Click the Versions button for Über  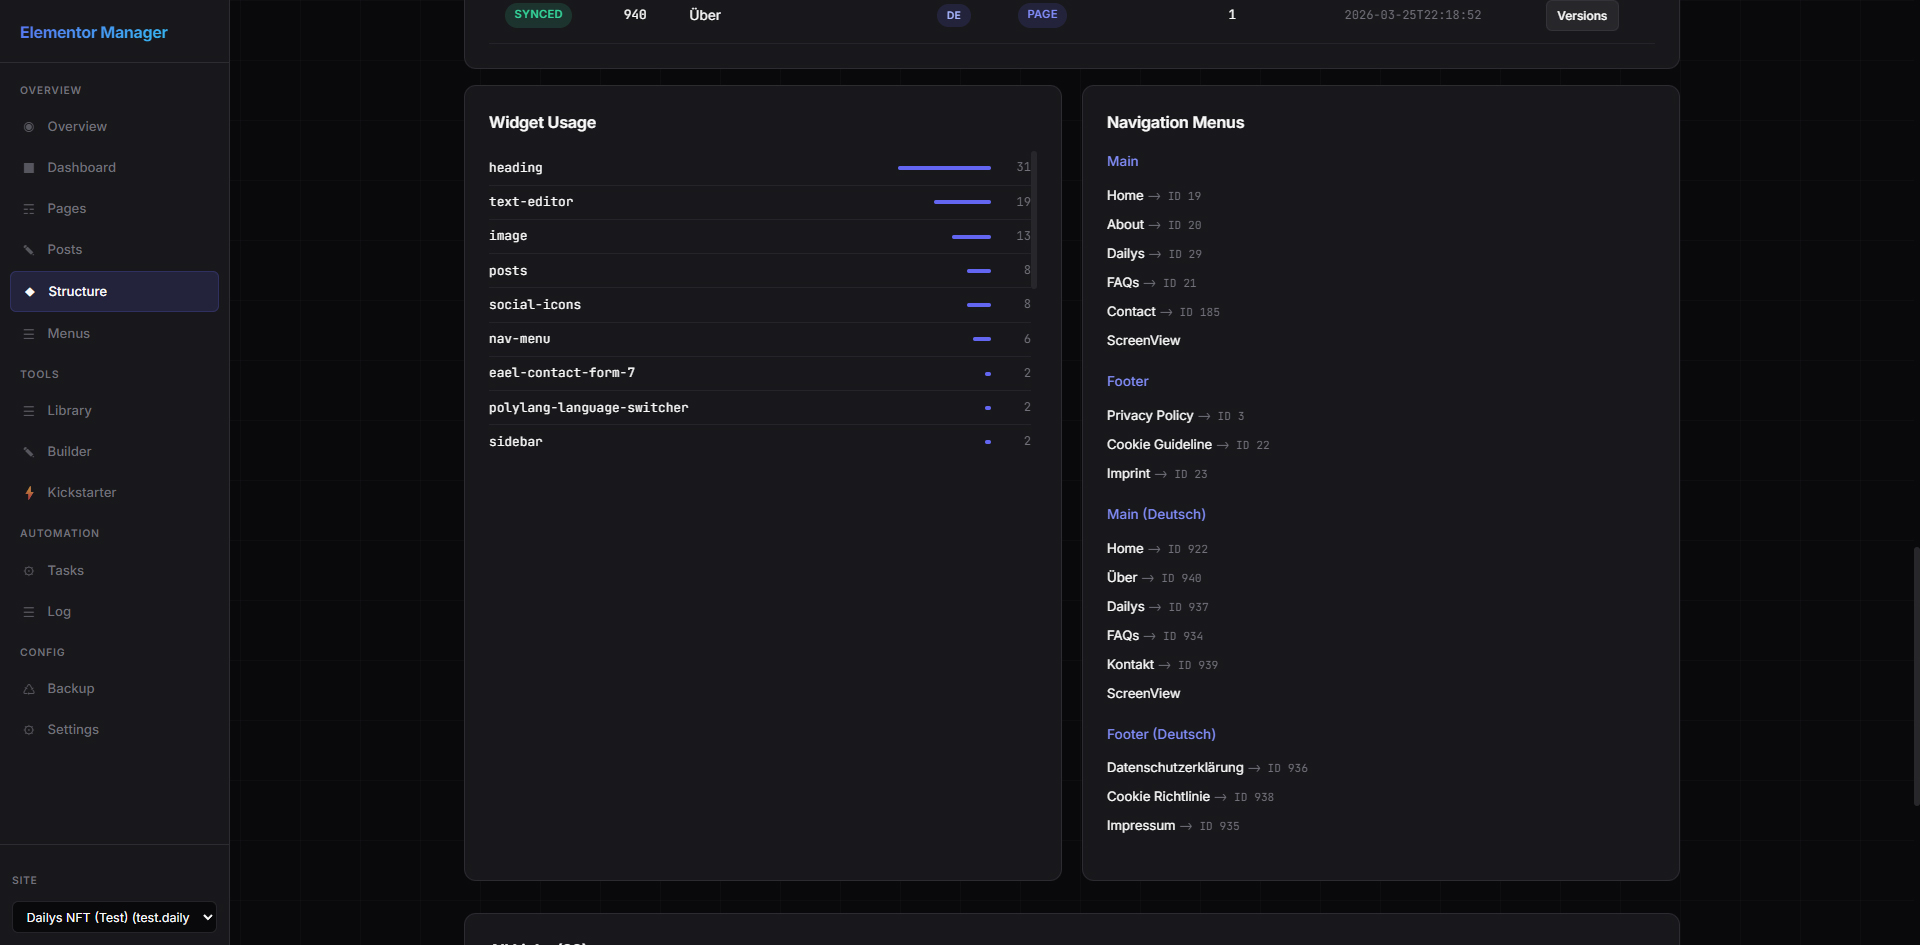click(x=1581, y=16)
